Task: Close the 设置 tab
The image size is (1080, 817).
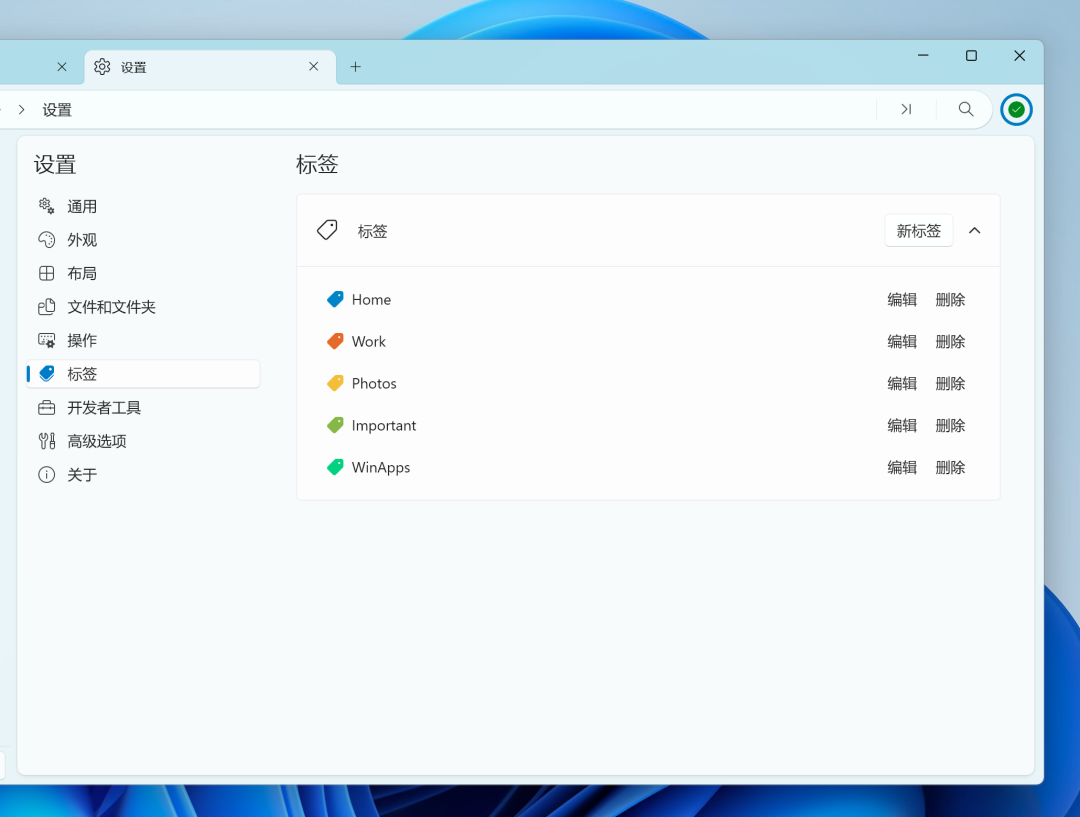Action: [x=313, y=67]
